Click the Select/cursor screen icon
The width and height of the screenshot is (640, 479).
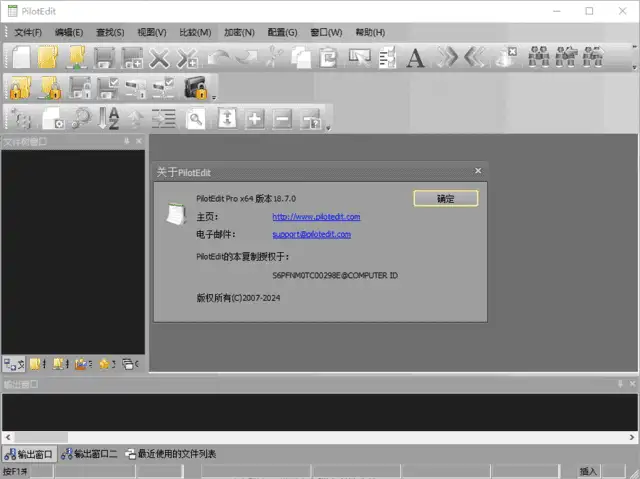[360, 57]
